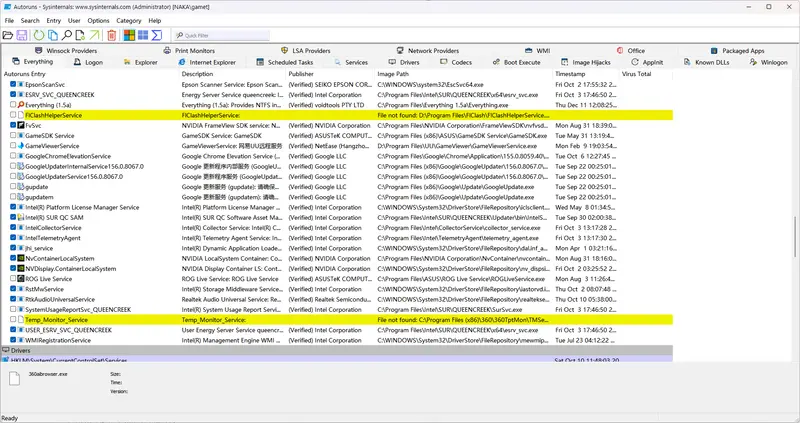Click the NvContainerLocalSystem row icon
The height and width of the screenshot is (423, 800).
point(21,258)
